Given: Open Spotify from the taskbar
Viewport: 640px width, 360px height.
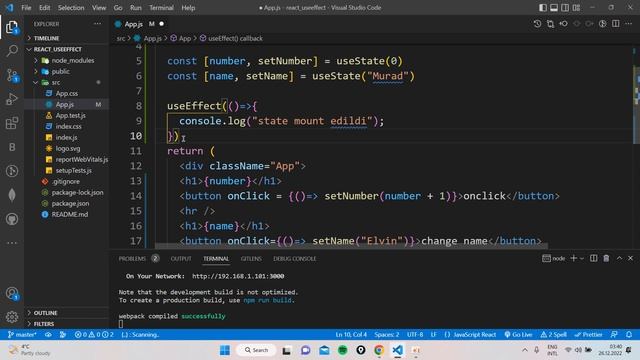Looking at the screenshot, I should (342, 350).
